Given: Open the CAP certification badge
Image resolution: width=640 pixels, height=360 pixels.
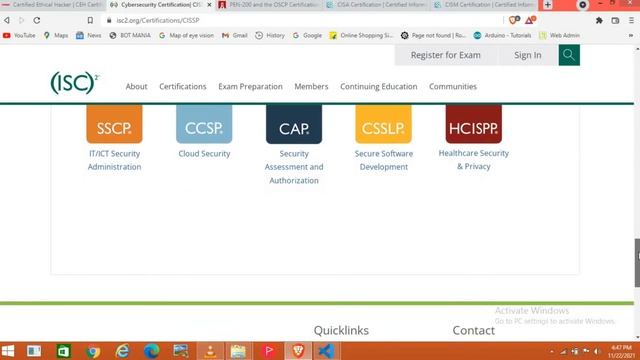Looking at the screenshot, I should 294,124.
